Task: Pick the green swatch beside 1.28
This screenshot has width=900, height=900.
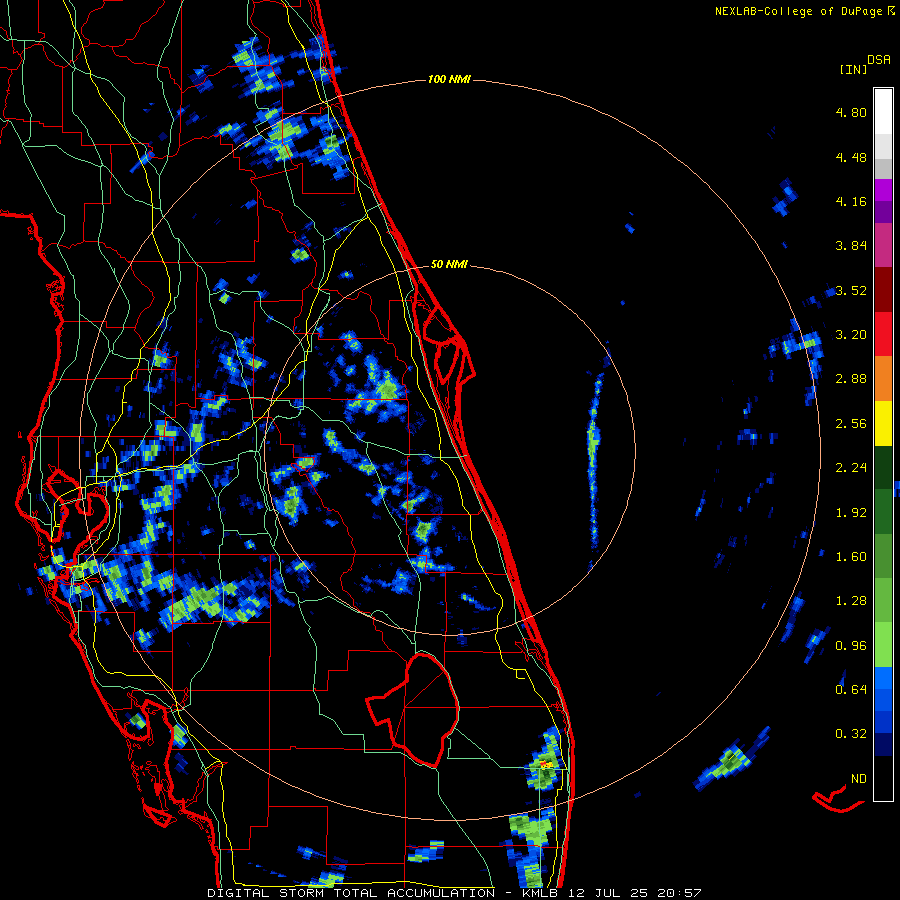Action: [x=883, y=600]
